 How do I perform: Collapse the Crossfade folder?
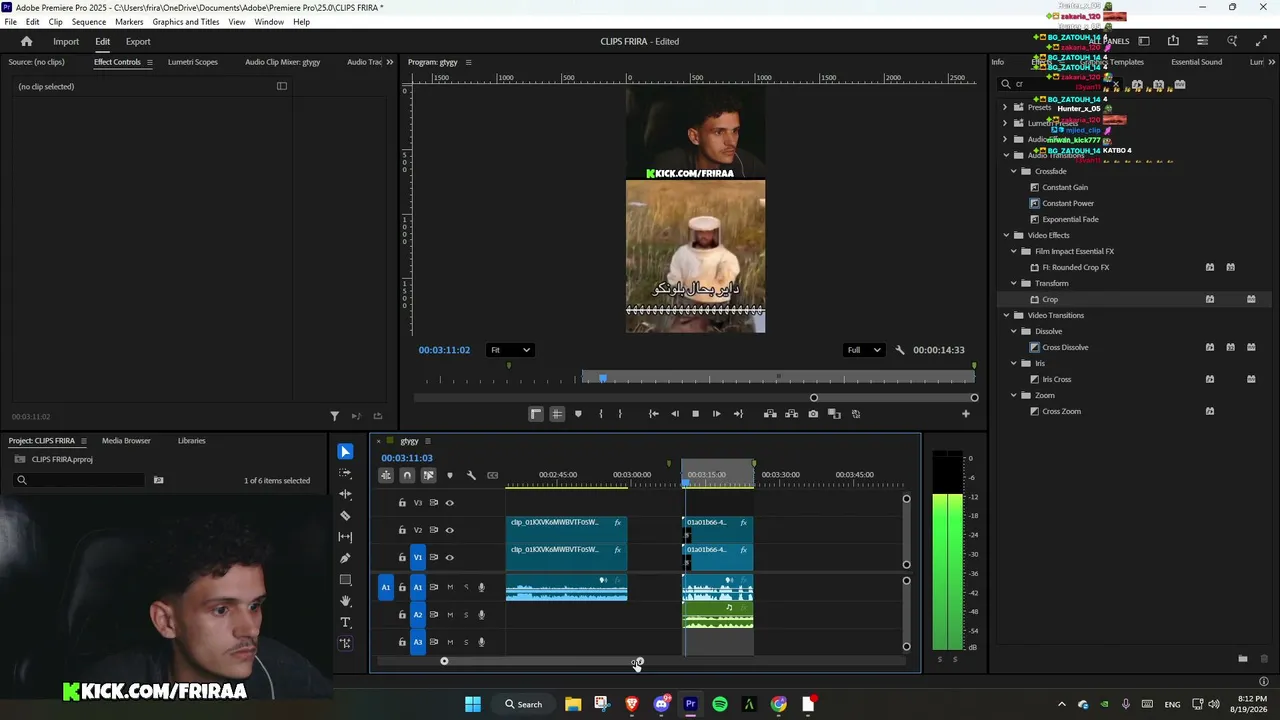1014,171
